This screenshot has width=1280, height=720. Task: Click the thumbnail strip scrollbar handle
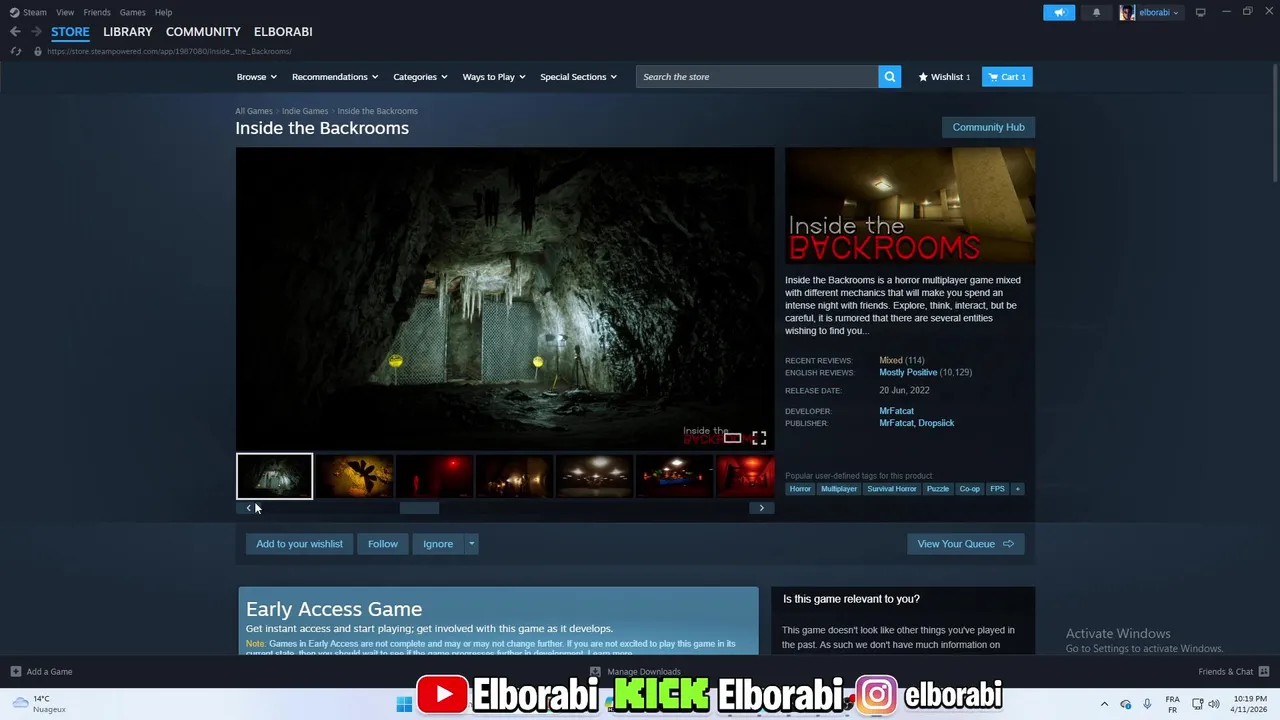(419, 508)
